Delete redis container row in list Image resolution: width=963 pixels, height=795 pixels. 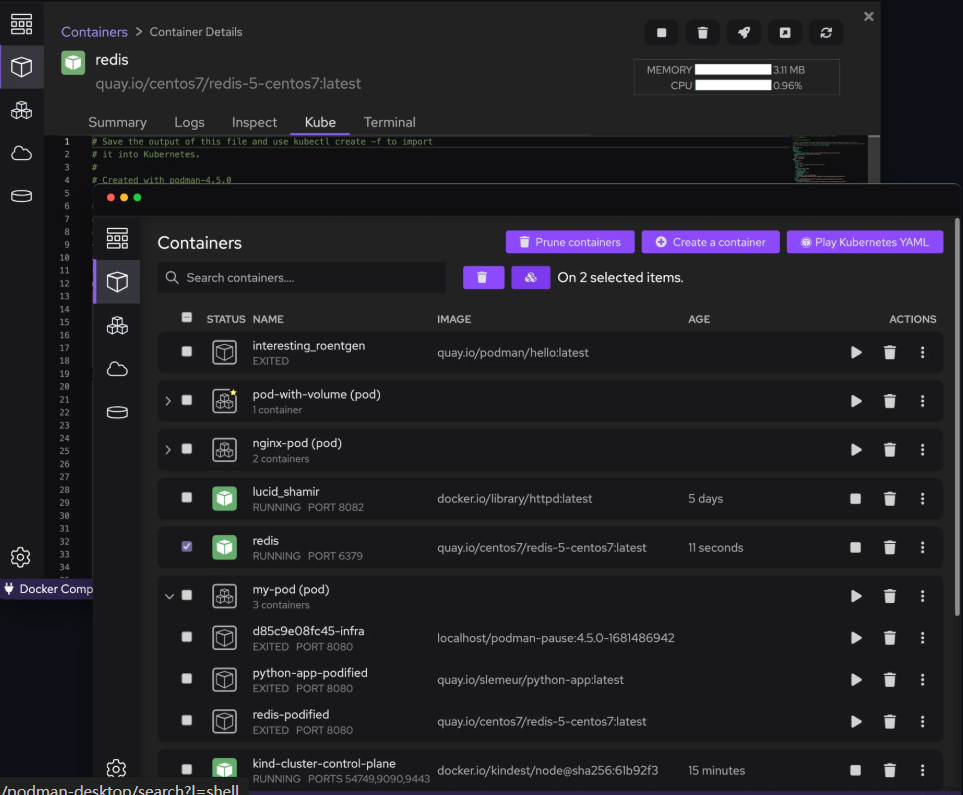pyautogui.click(x=889, y=547)
